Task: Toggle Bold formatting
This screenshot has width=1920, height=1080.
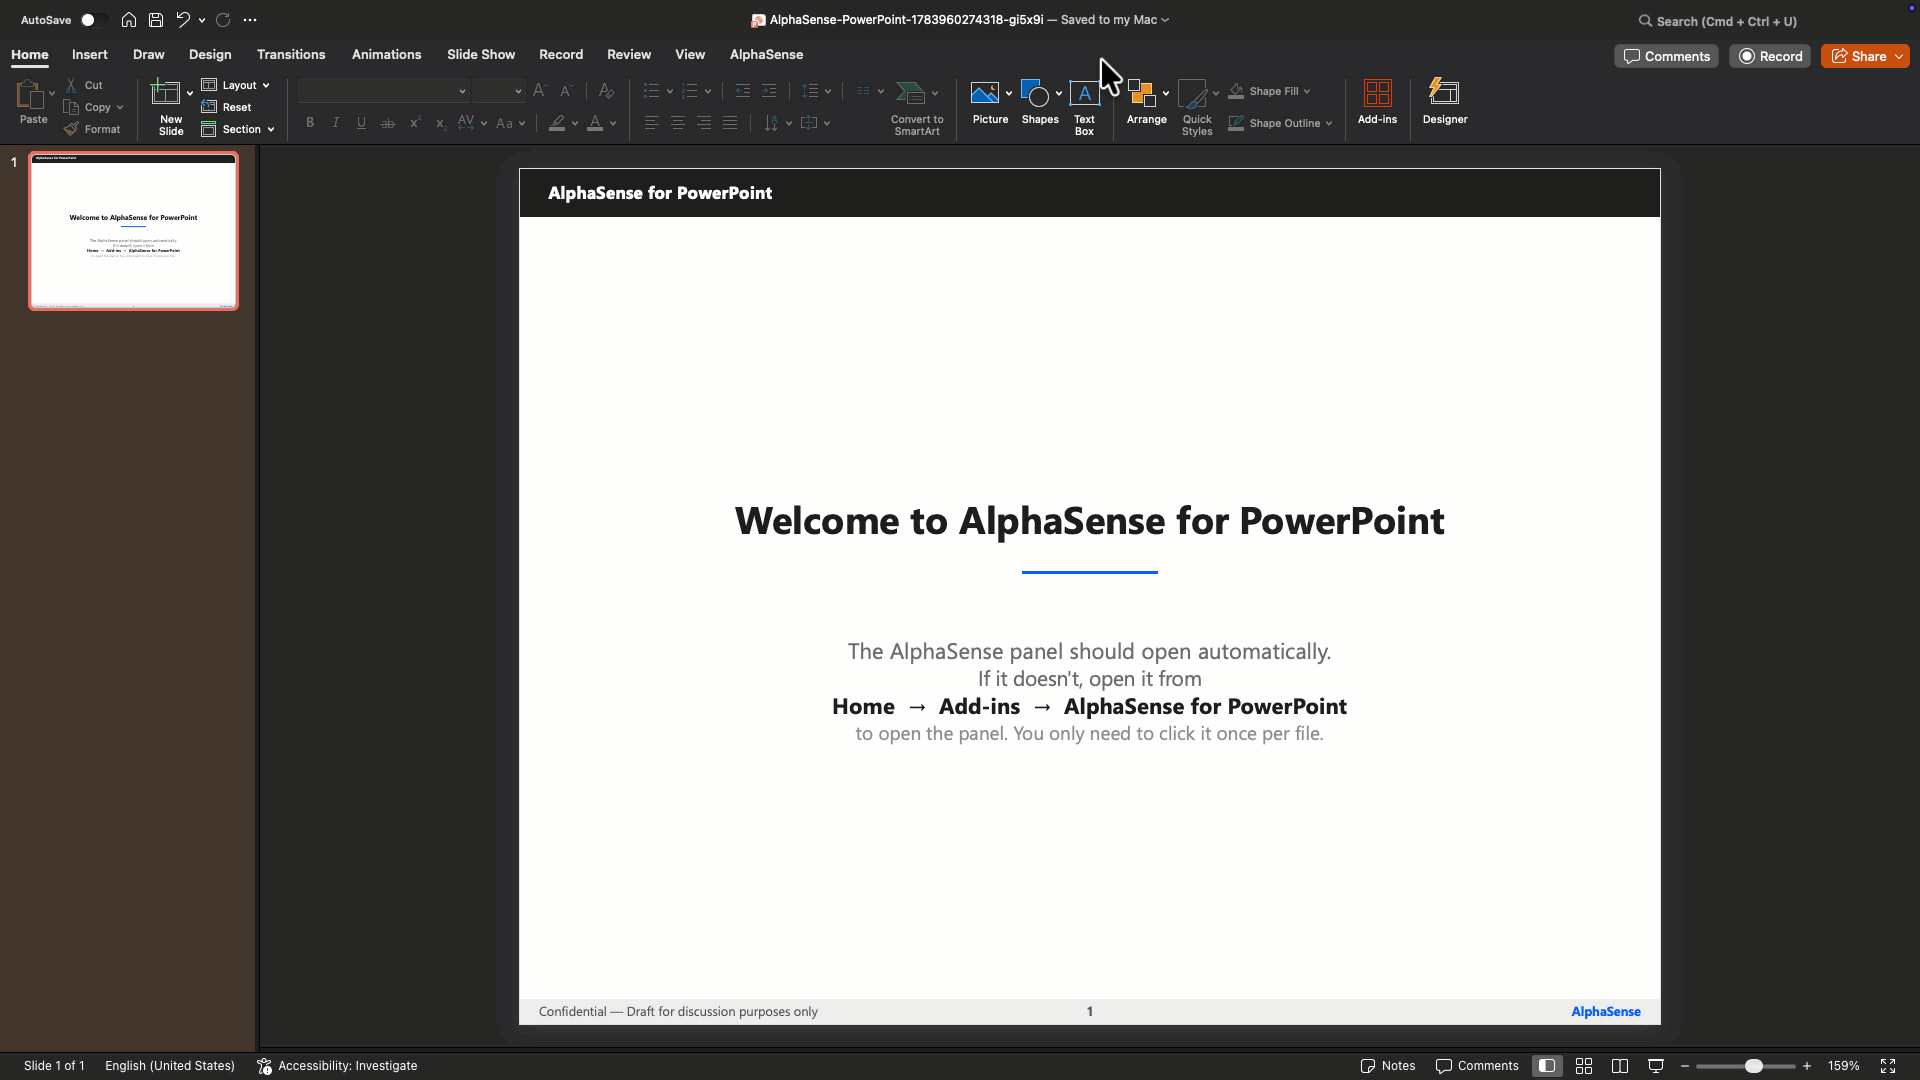Action: pyautogui.click(x=310, y=123)
